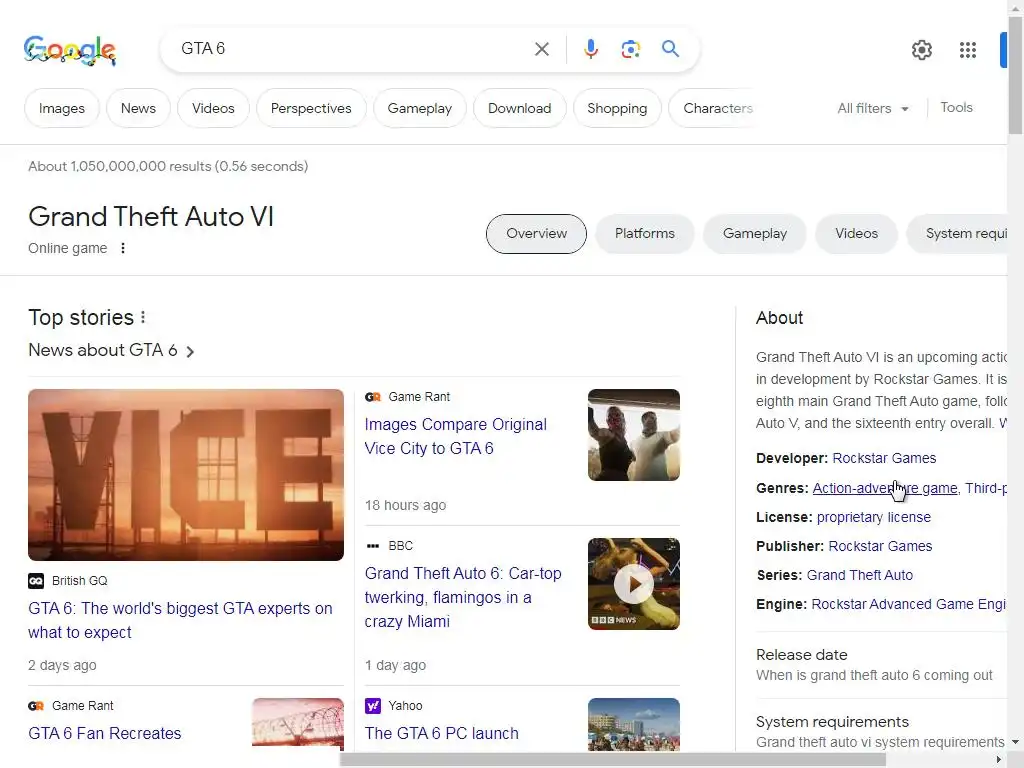1024x768 pixels.
Task: Open Rockstar Advanced Game Engine link
Action: (x=908, y=605)
